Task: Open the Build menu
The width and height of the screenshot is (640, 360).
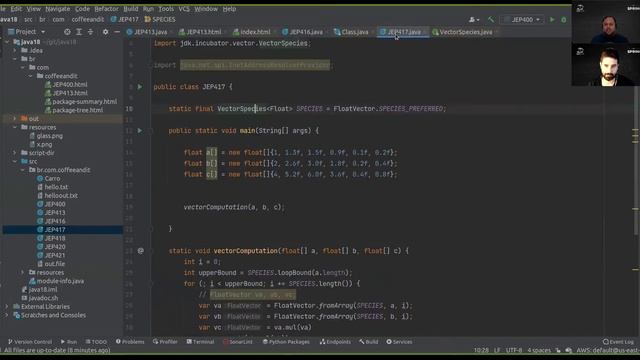Action: point(131,9)
